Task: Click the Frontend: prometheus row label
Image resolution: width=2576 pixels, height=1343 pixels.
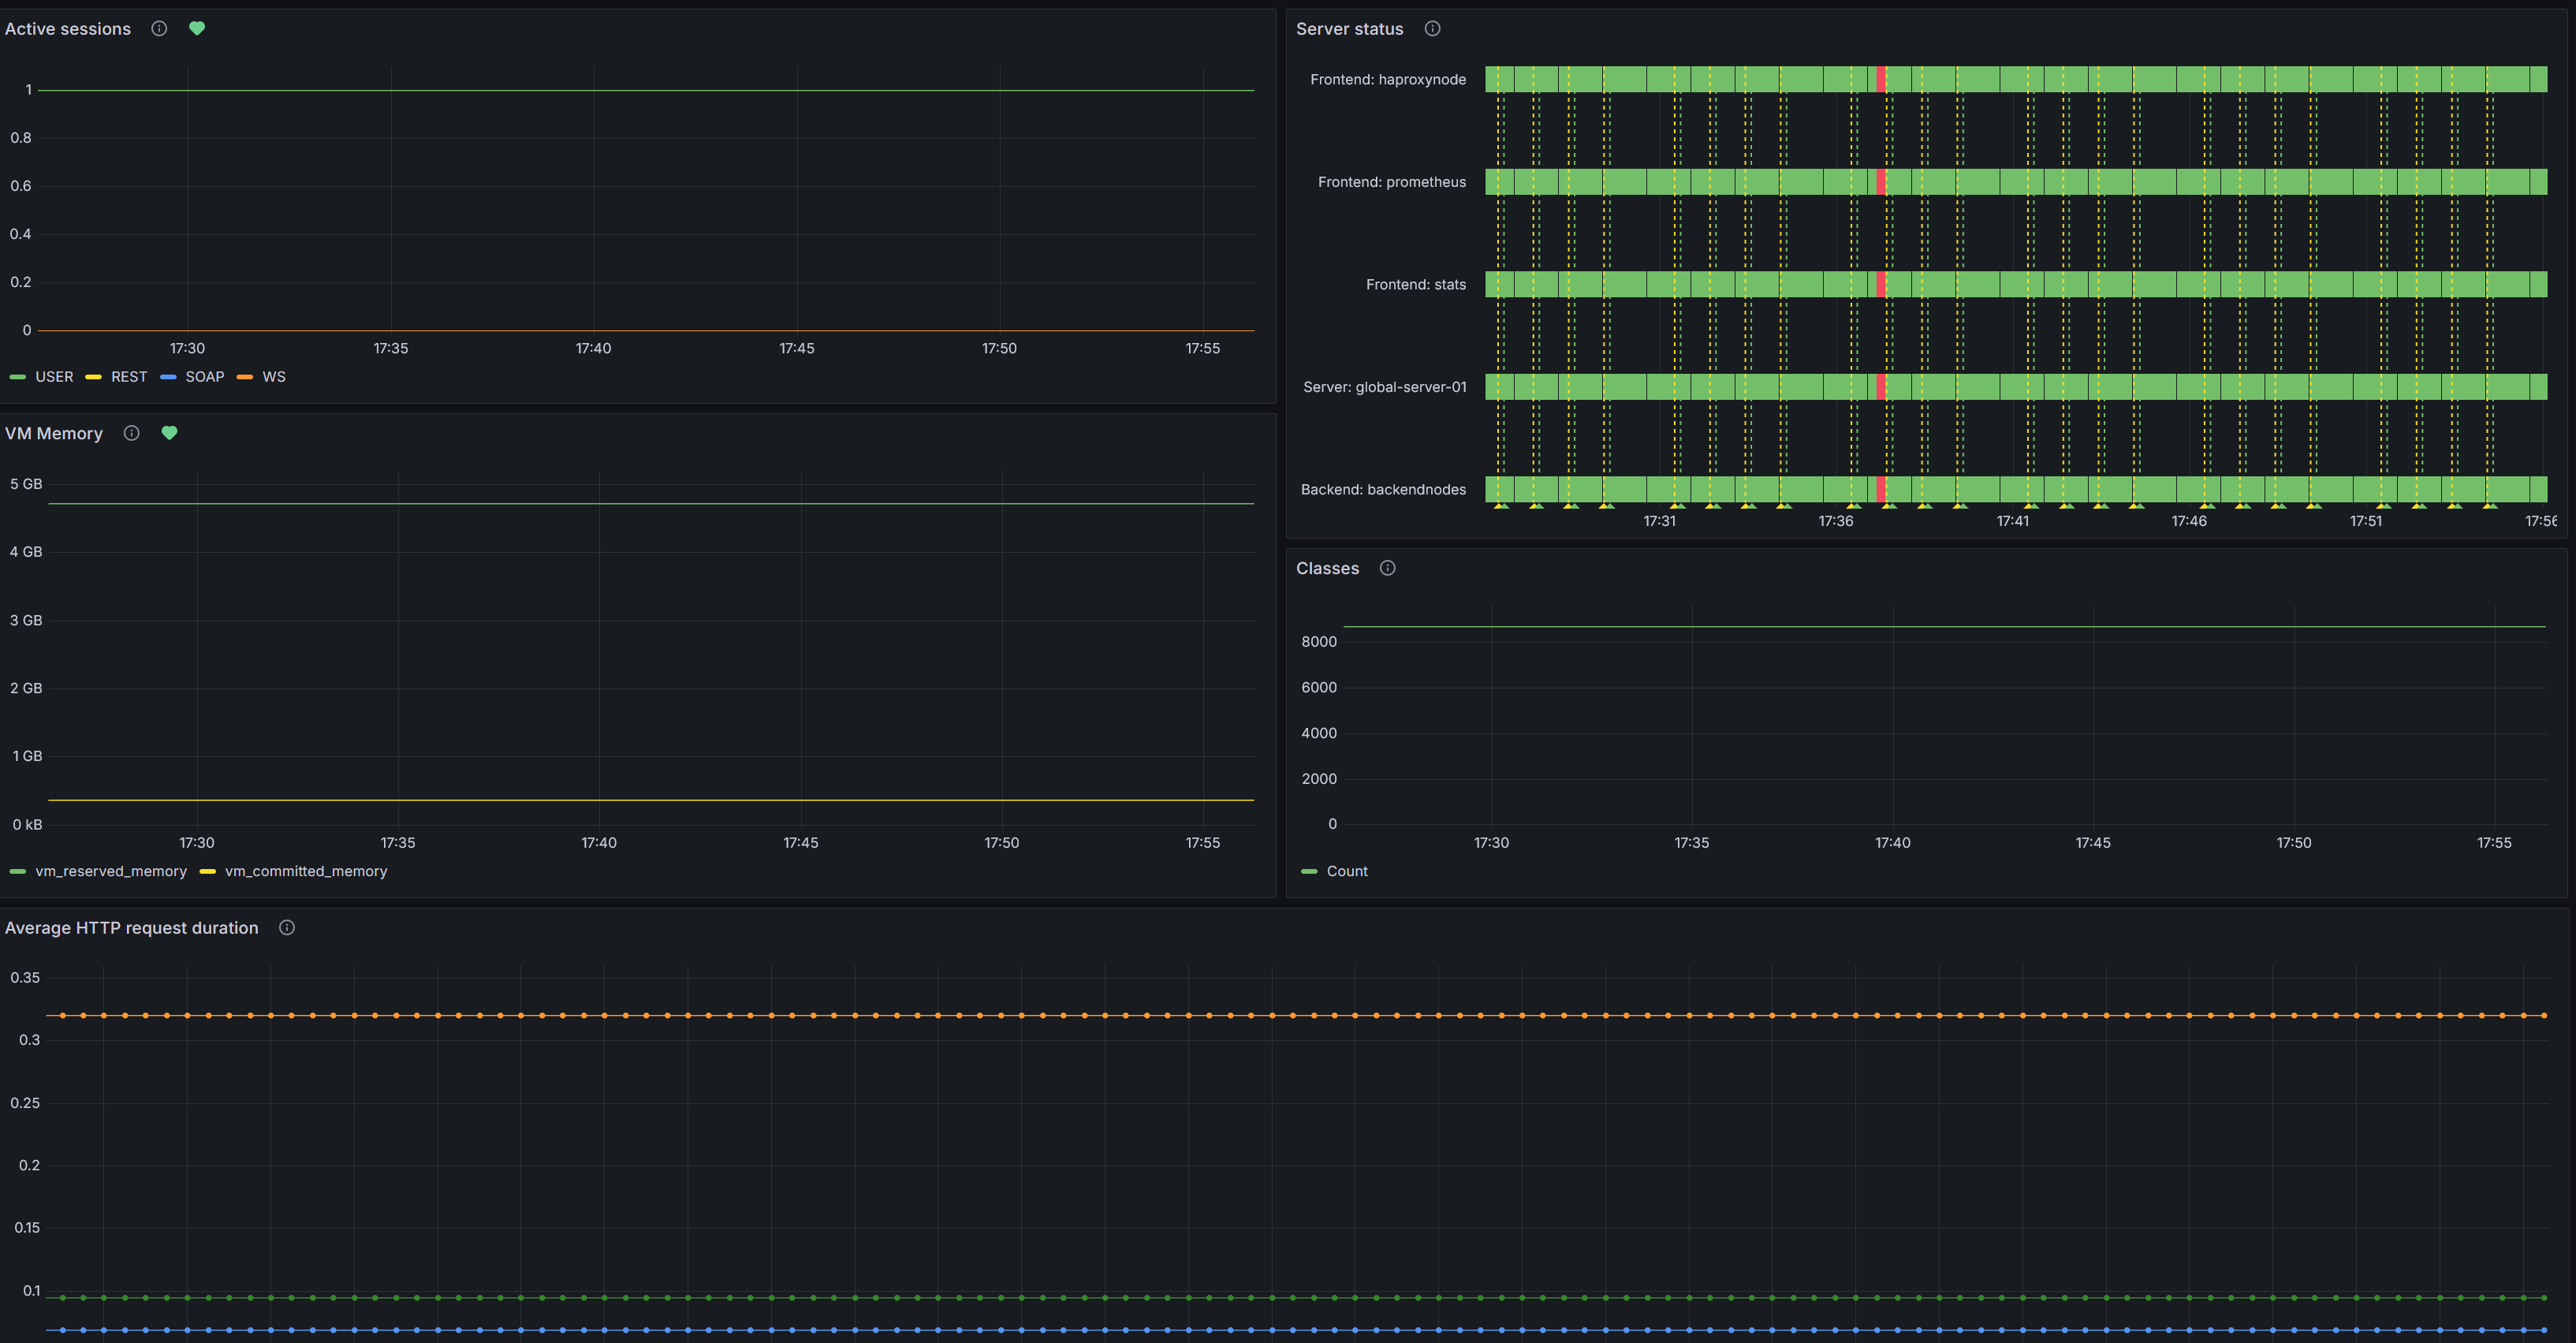Action: coord(1392,182)
